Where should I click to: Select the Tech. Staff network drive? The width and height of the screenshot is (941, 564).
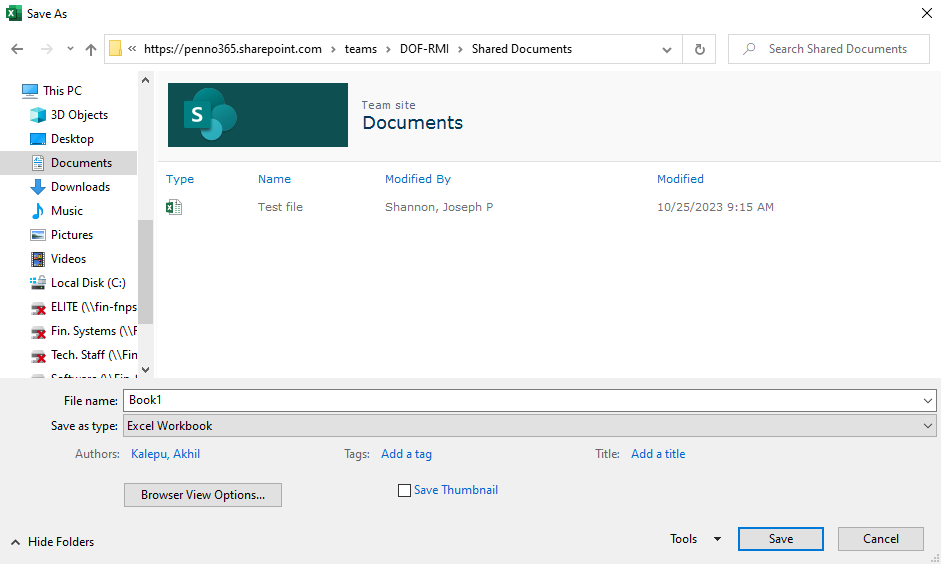[x=94, y=355]
